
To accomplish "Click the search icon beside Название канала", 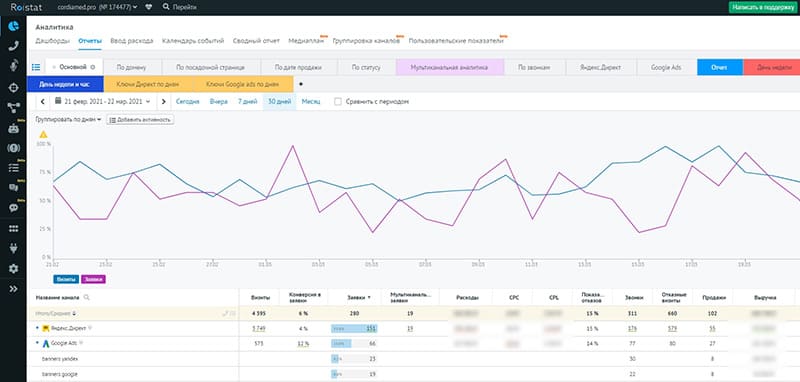I will [86, 297].
